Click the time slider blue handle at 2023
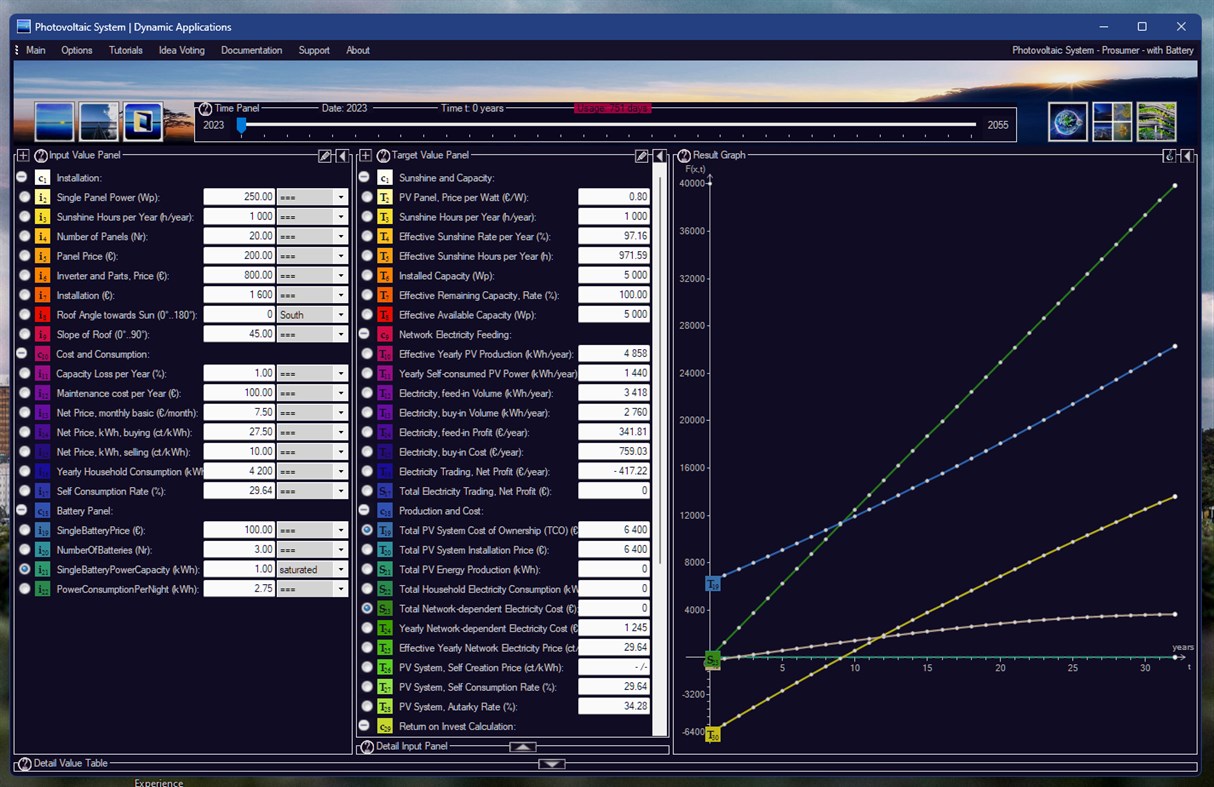Screen dimensions: 1214x787 click(x=241, y=125)
